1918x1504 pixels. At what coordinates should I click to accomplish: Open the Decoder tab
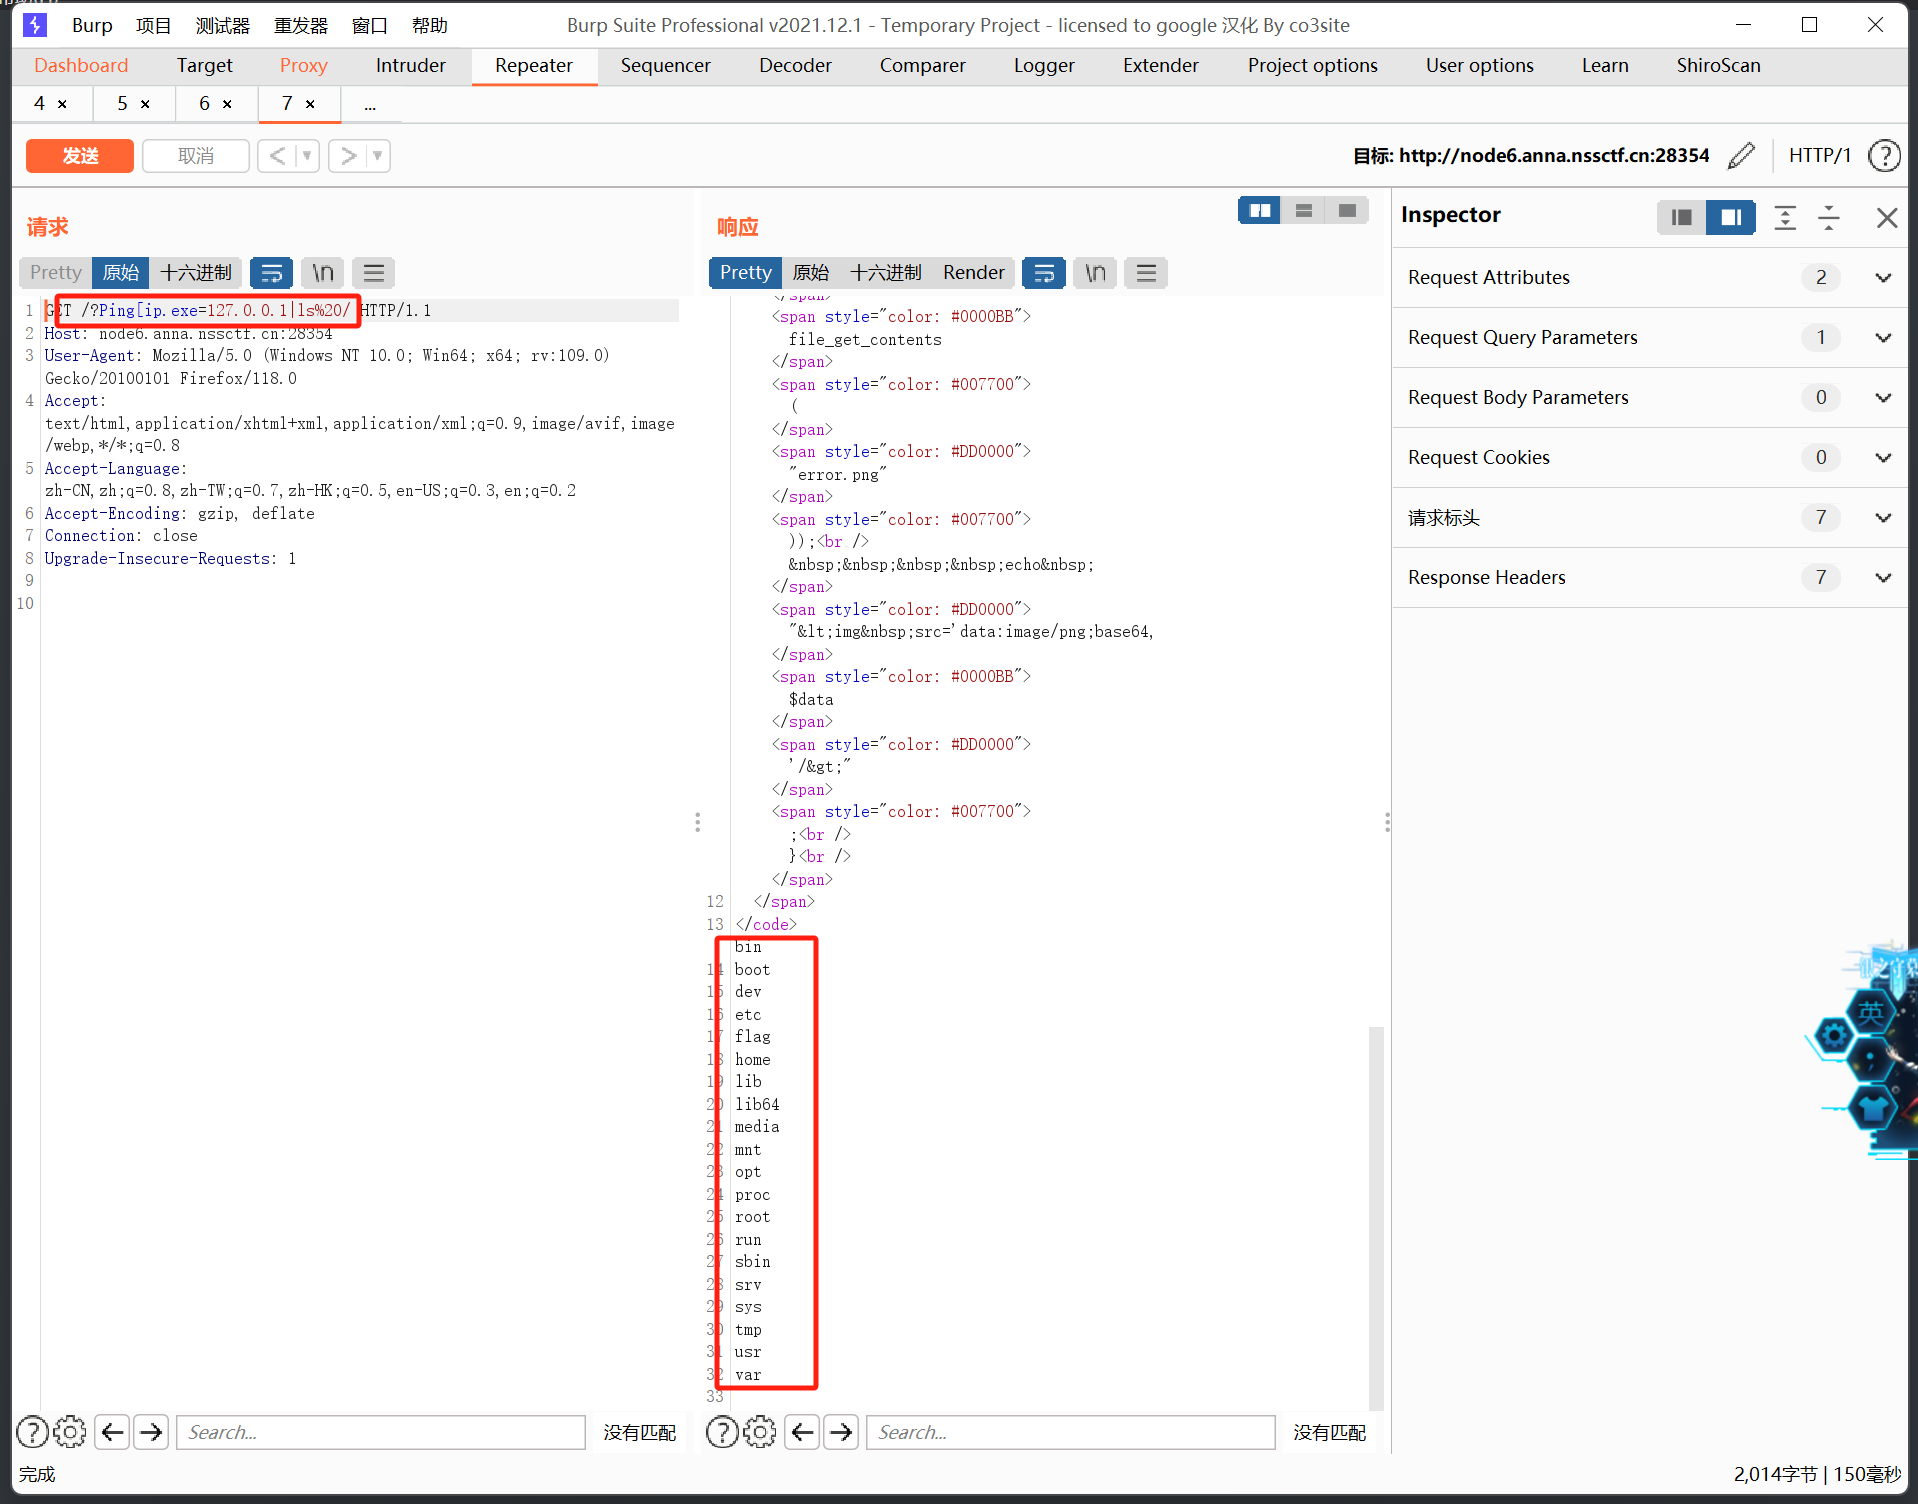pos(795,65)
